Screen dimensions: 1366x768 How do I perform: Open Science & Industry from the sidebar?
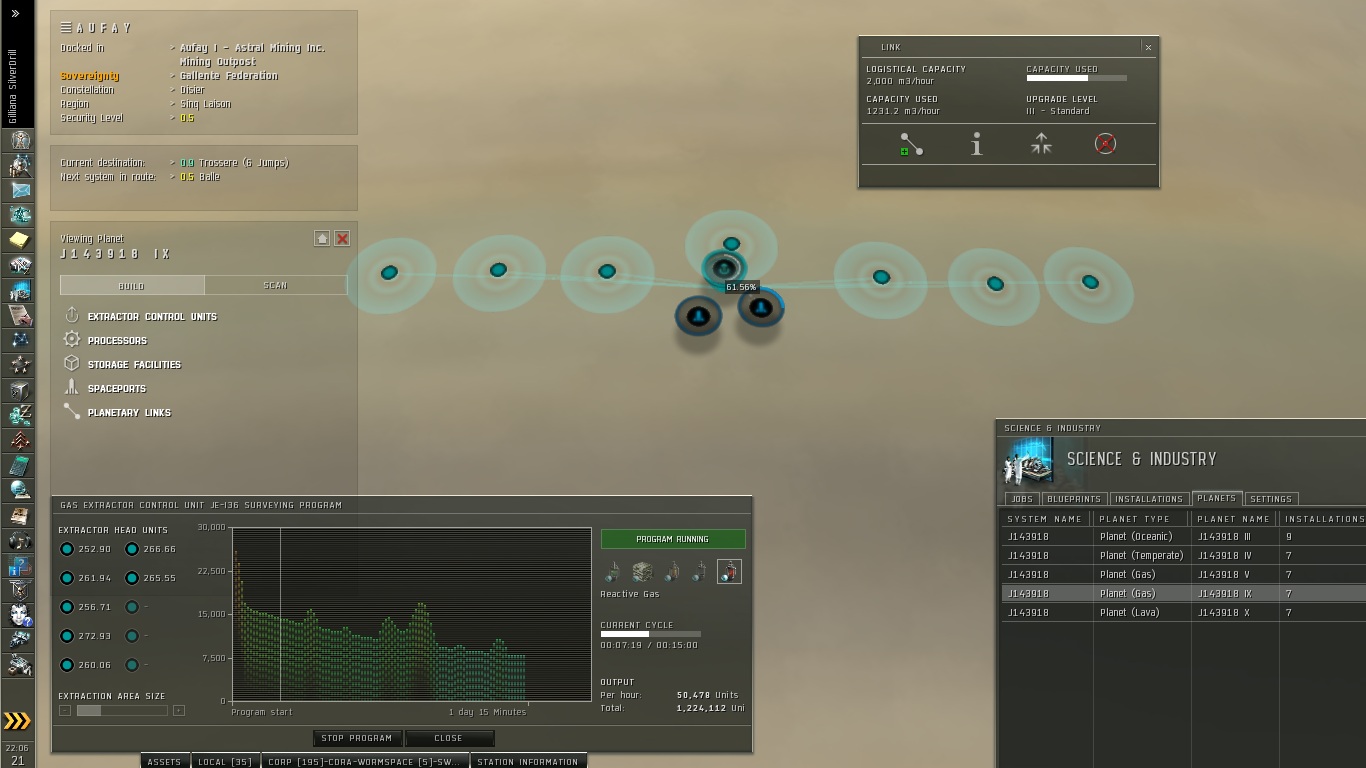click(19, 290)
